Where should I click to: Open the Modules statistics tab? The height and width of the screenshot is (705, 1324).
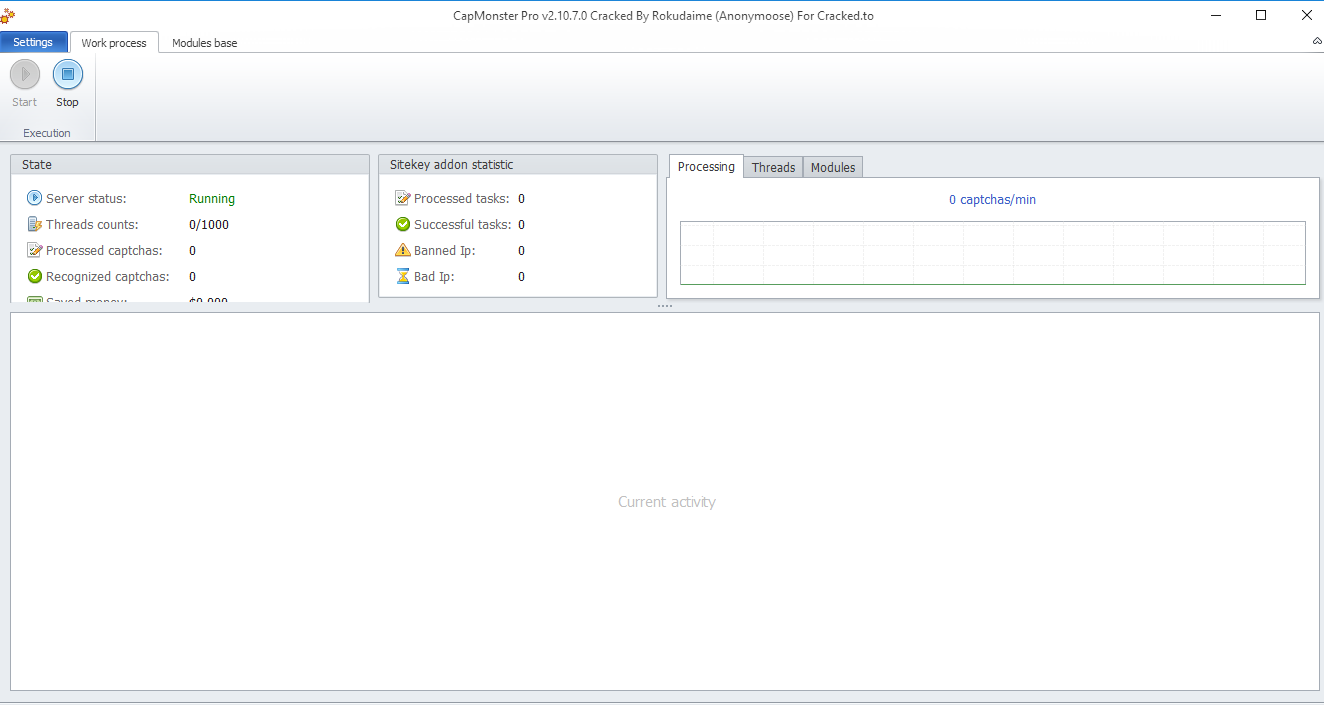coord(833,167)
